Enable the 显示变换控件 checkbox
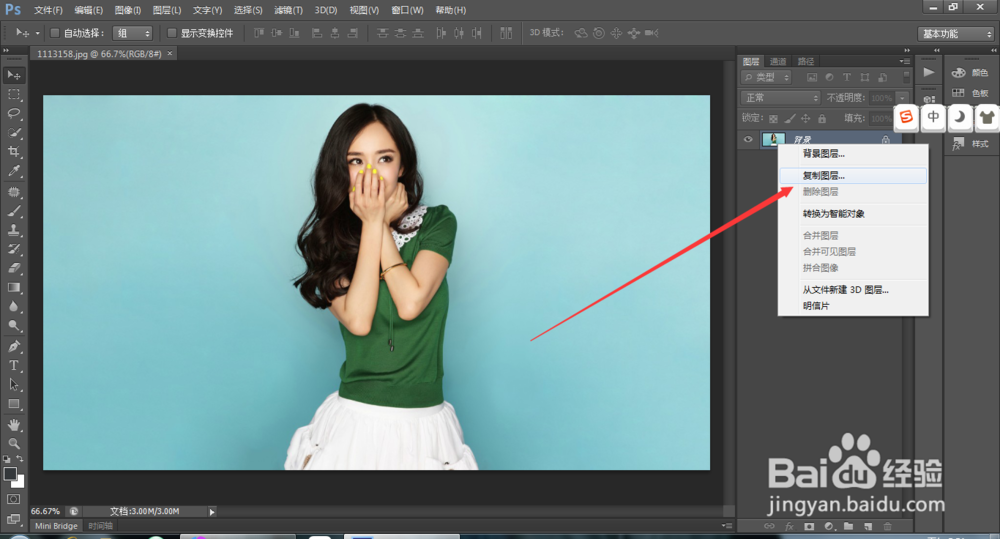Image resolution: width=1000 pixels, height=539 pixels. 172,33
